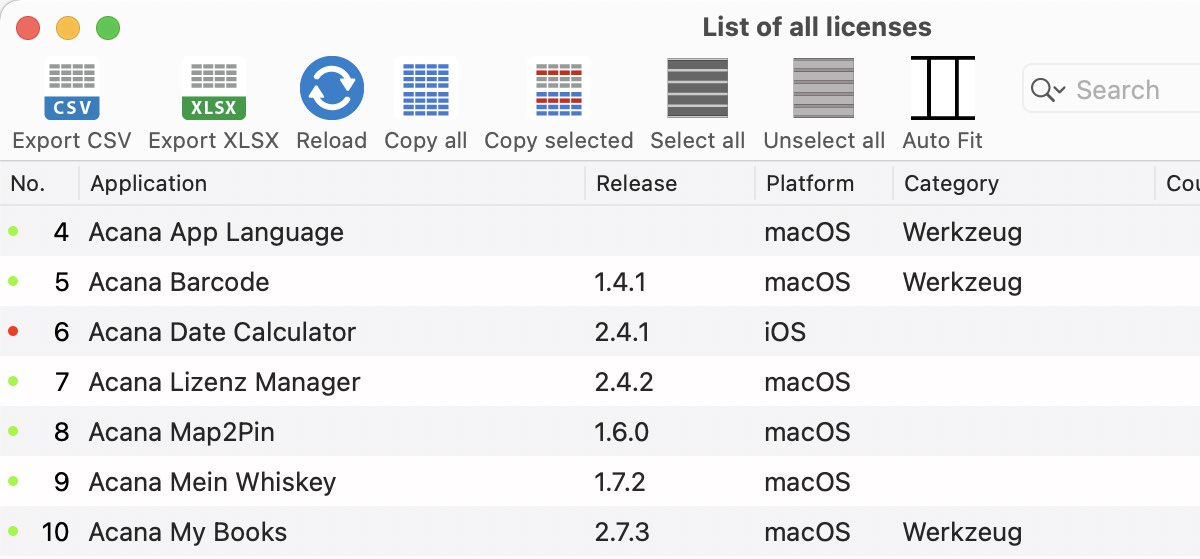Click the Copy selected icon
This screenshot has width=1200, height=559.
point(559,90)
